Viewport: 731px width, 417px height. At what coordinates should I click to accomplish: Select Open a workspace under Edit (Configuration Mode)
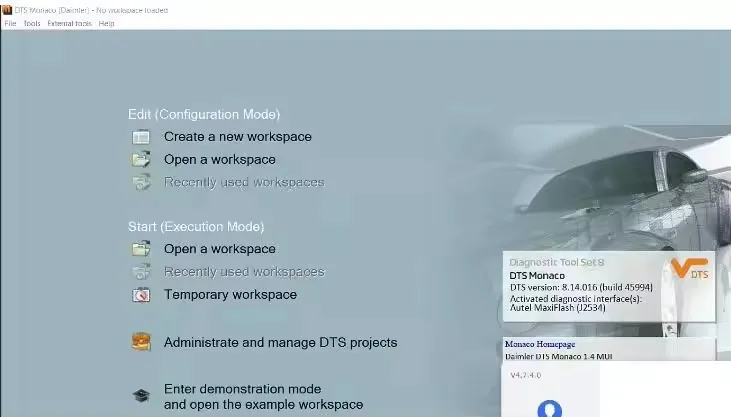220,160
